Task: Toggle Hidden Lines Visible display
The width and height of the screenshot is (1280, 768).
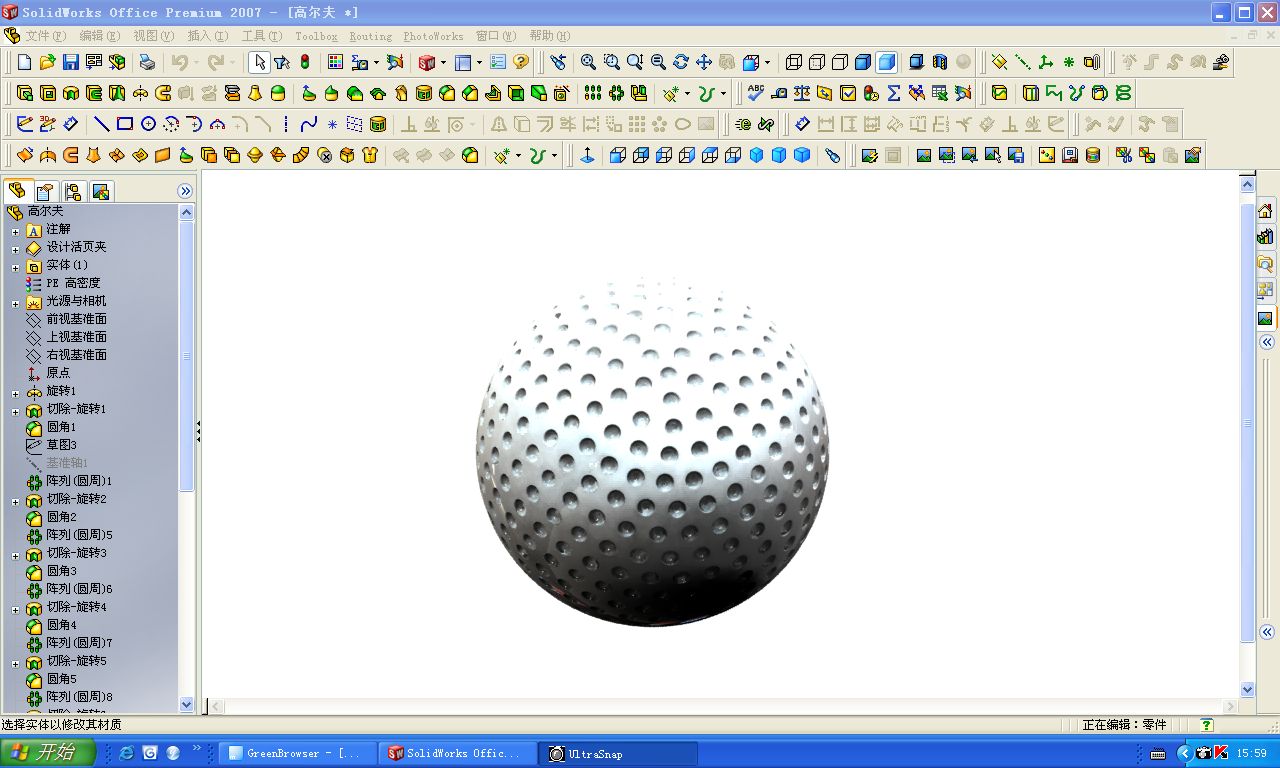Action: (817, 62)
